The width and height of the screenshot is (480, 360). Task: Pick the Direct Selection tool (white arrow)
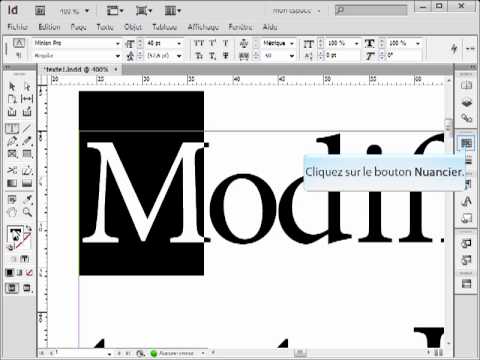27,87
